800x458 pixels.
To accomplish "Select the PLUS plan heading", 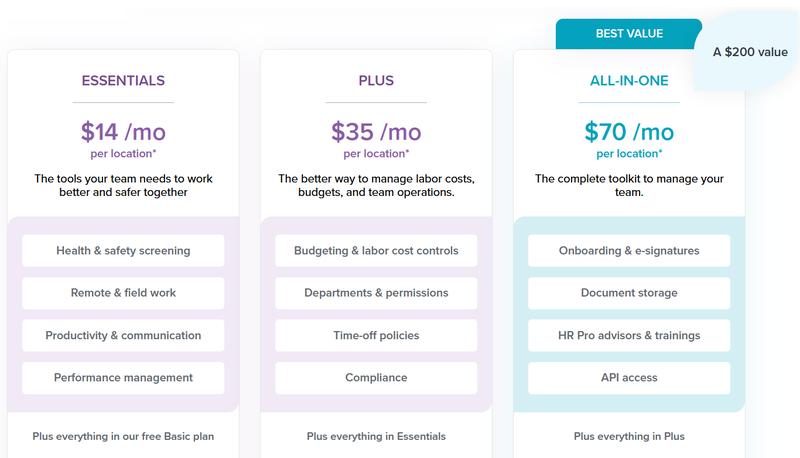I will click(376, 81).
